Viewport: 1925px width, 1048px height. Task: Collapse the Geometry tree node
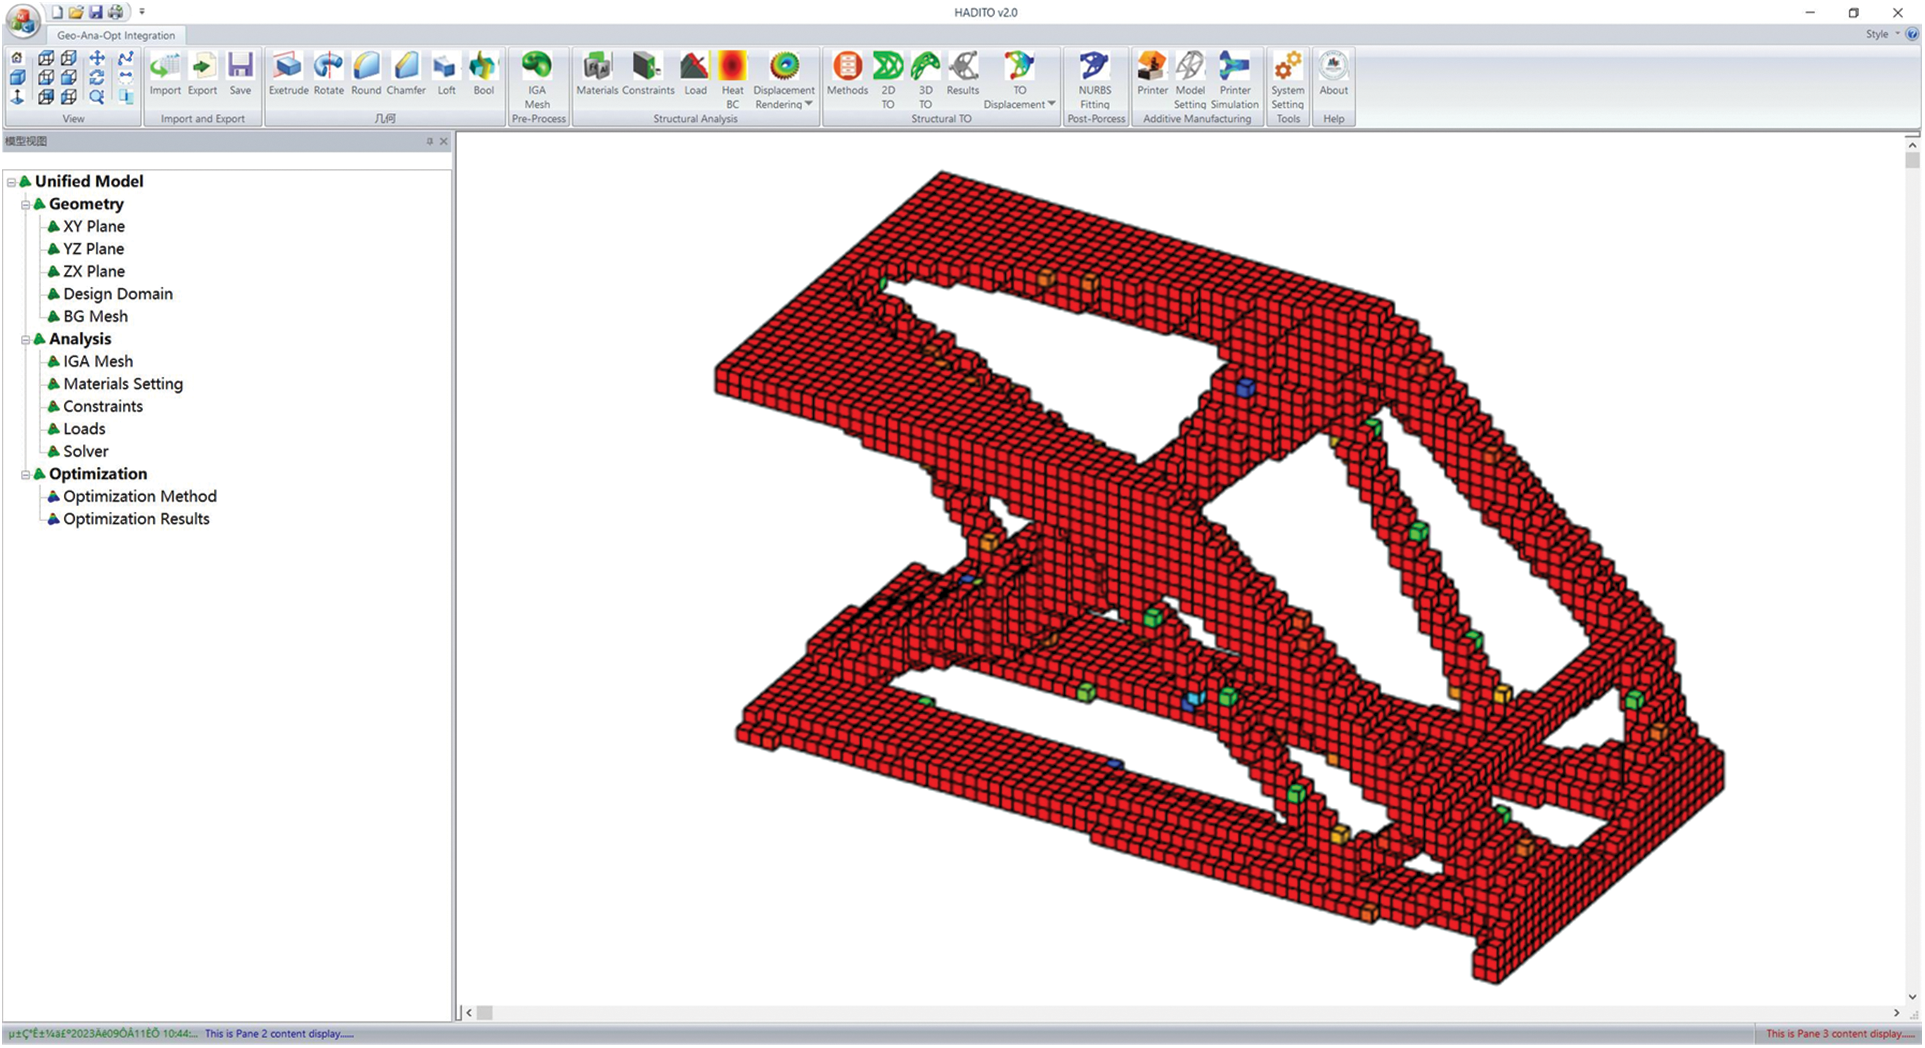[26, 204]
